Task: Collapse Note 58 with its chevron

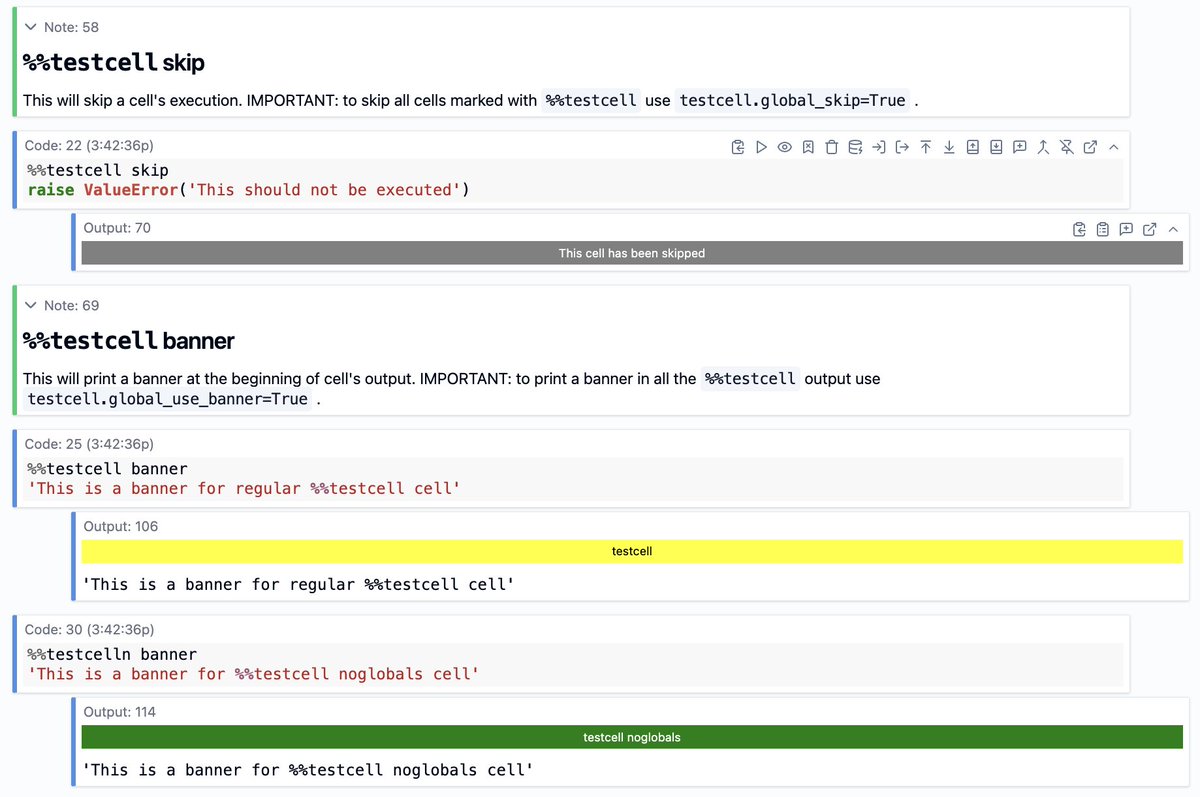Action: click(31, 27)
